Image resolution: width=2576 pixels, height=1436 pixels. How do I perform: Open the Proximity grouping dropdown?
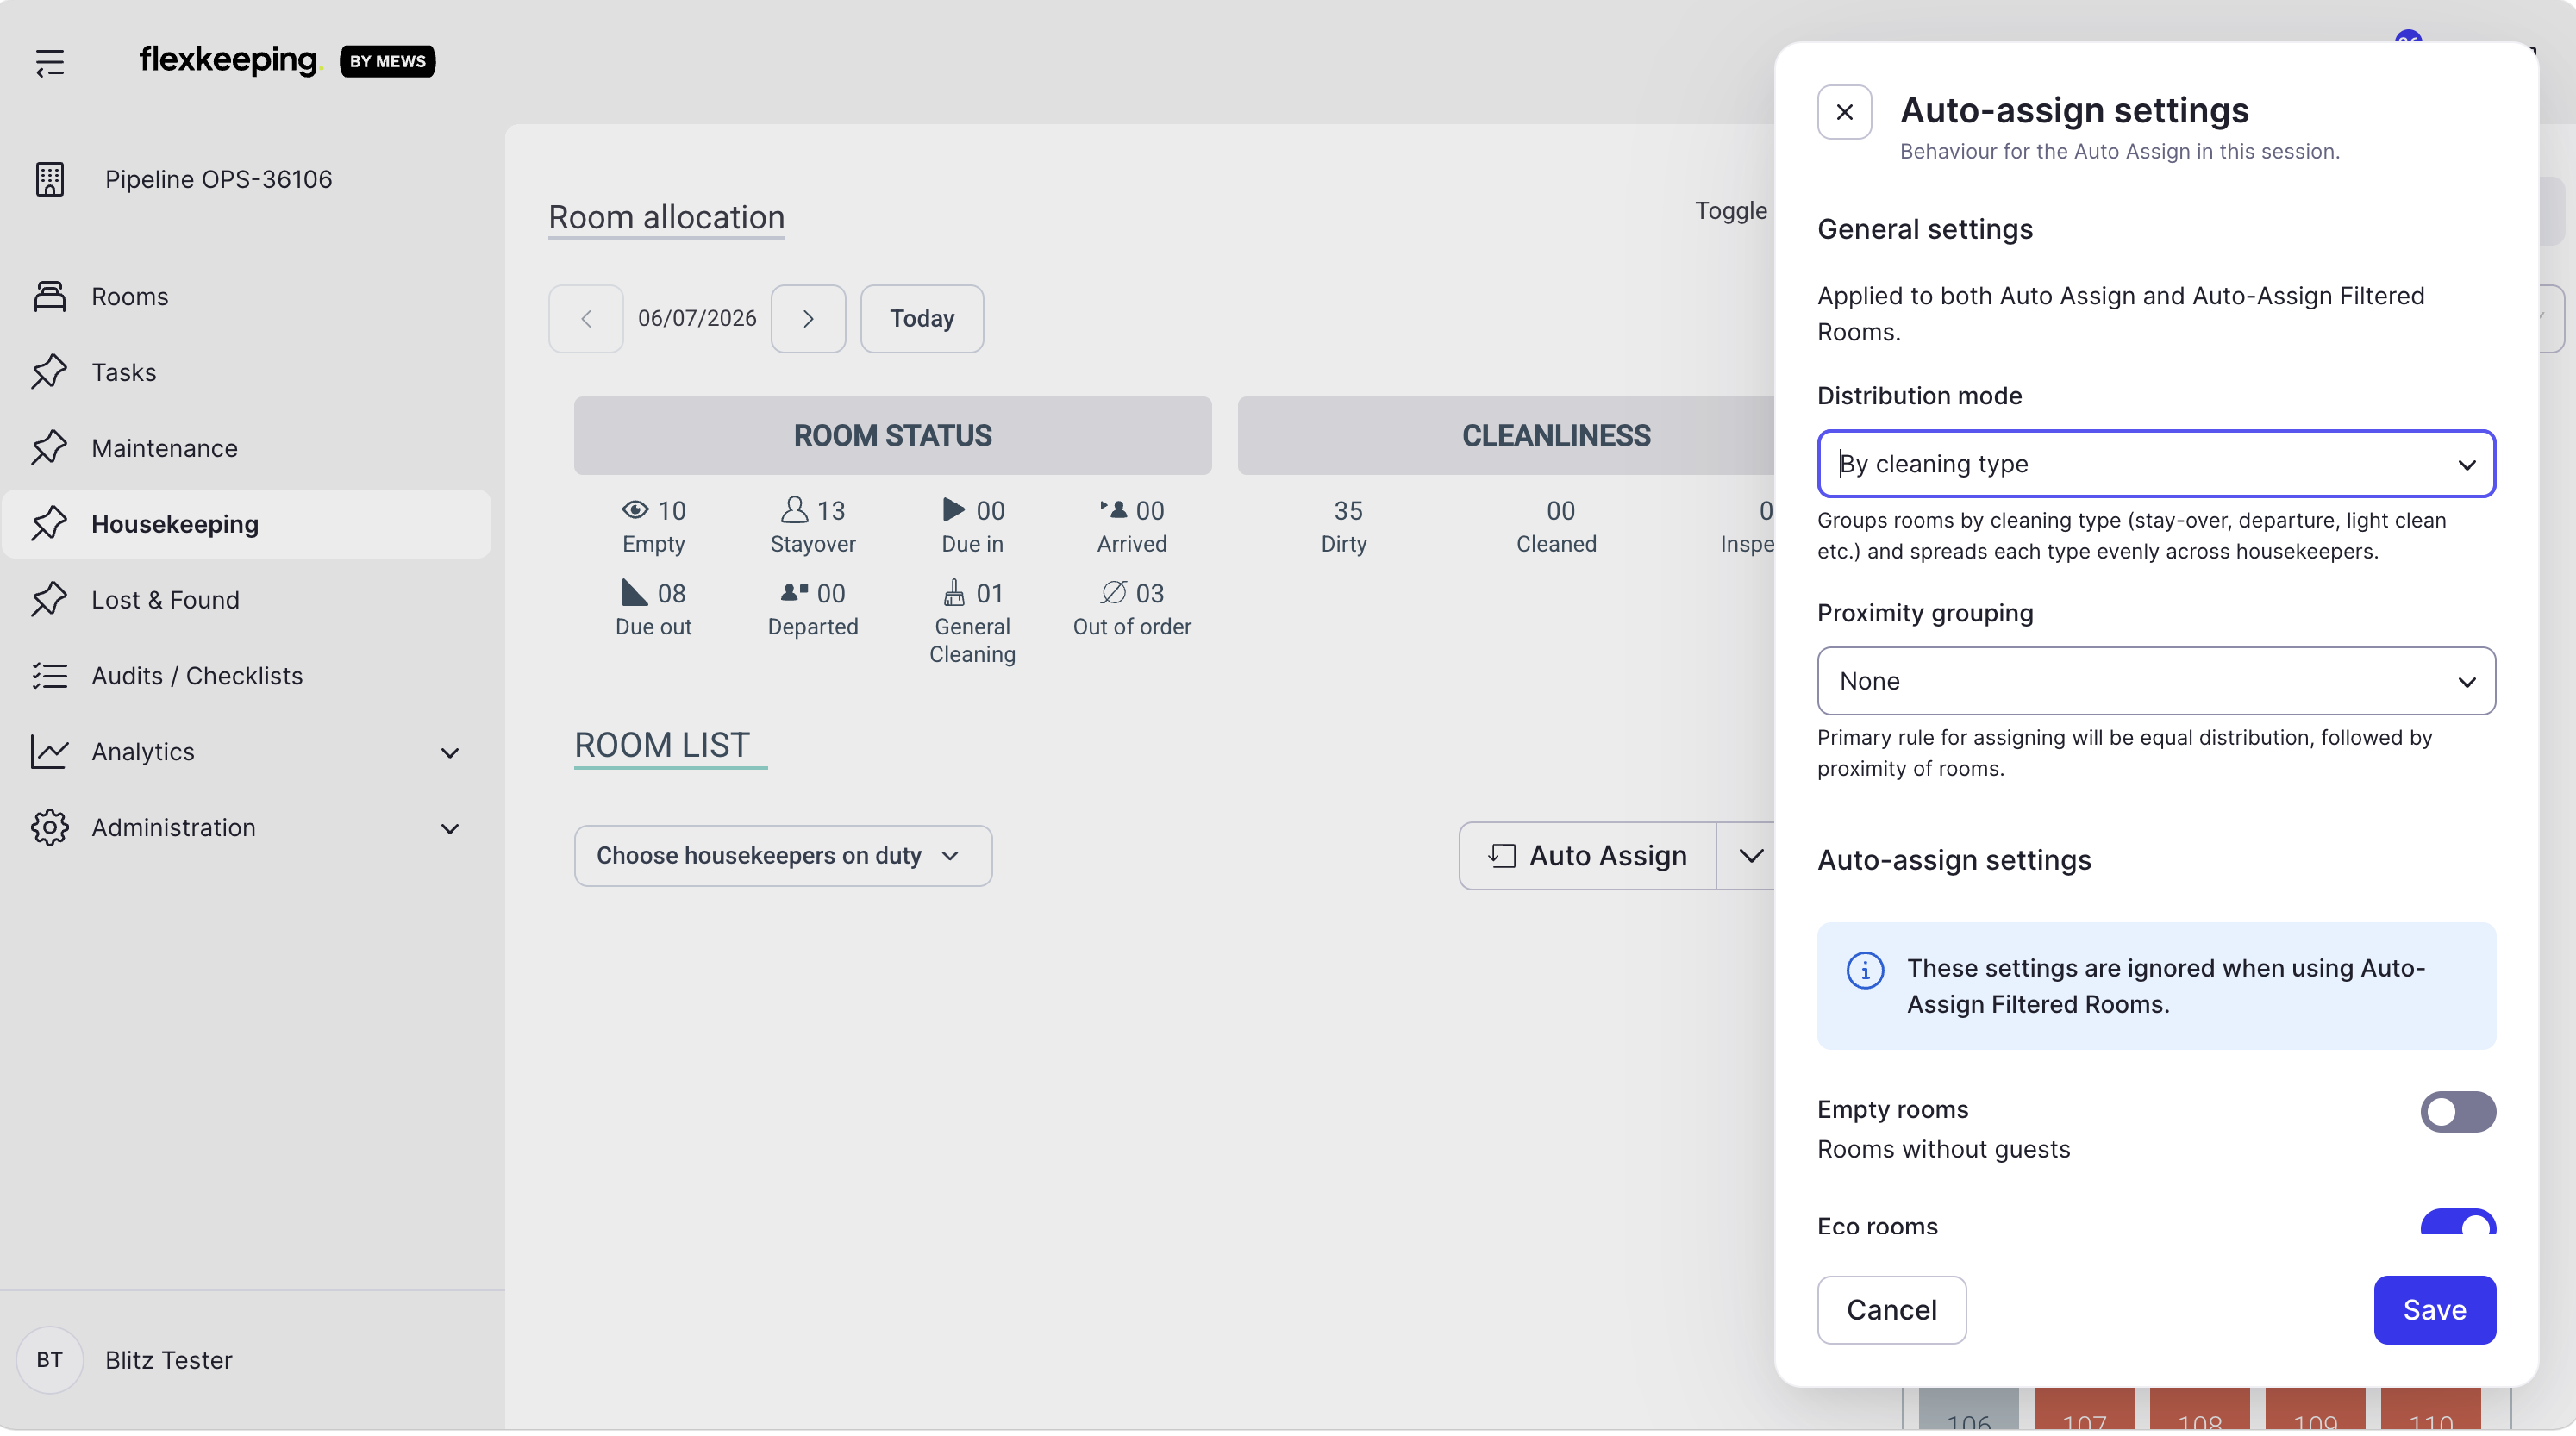click(2156, 681)
